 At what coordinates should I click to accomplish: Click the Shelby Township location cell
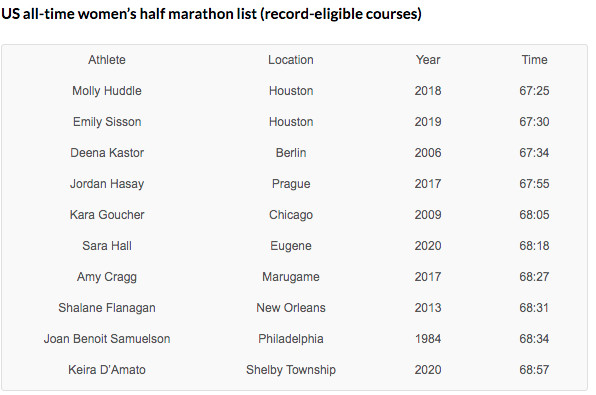[x=291, y=370]
